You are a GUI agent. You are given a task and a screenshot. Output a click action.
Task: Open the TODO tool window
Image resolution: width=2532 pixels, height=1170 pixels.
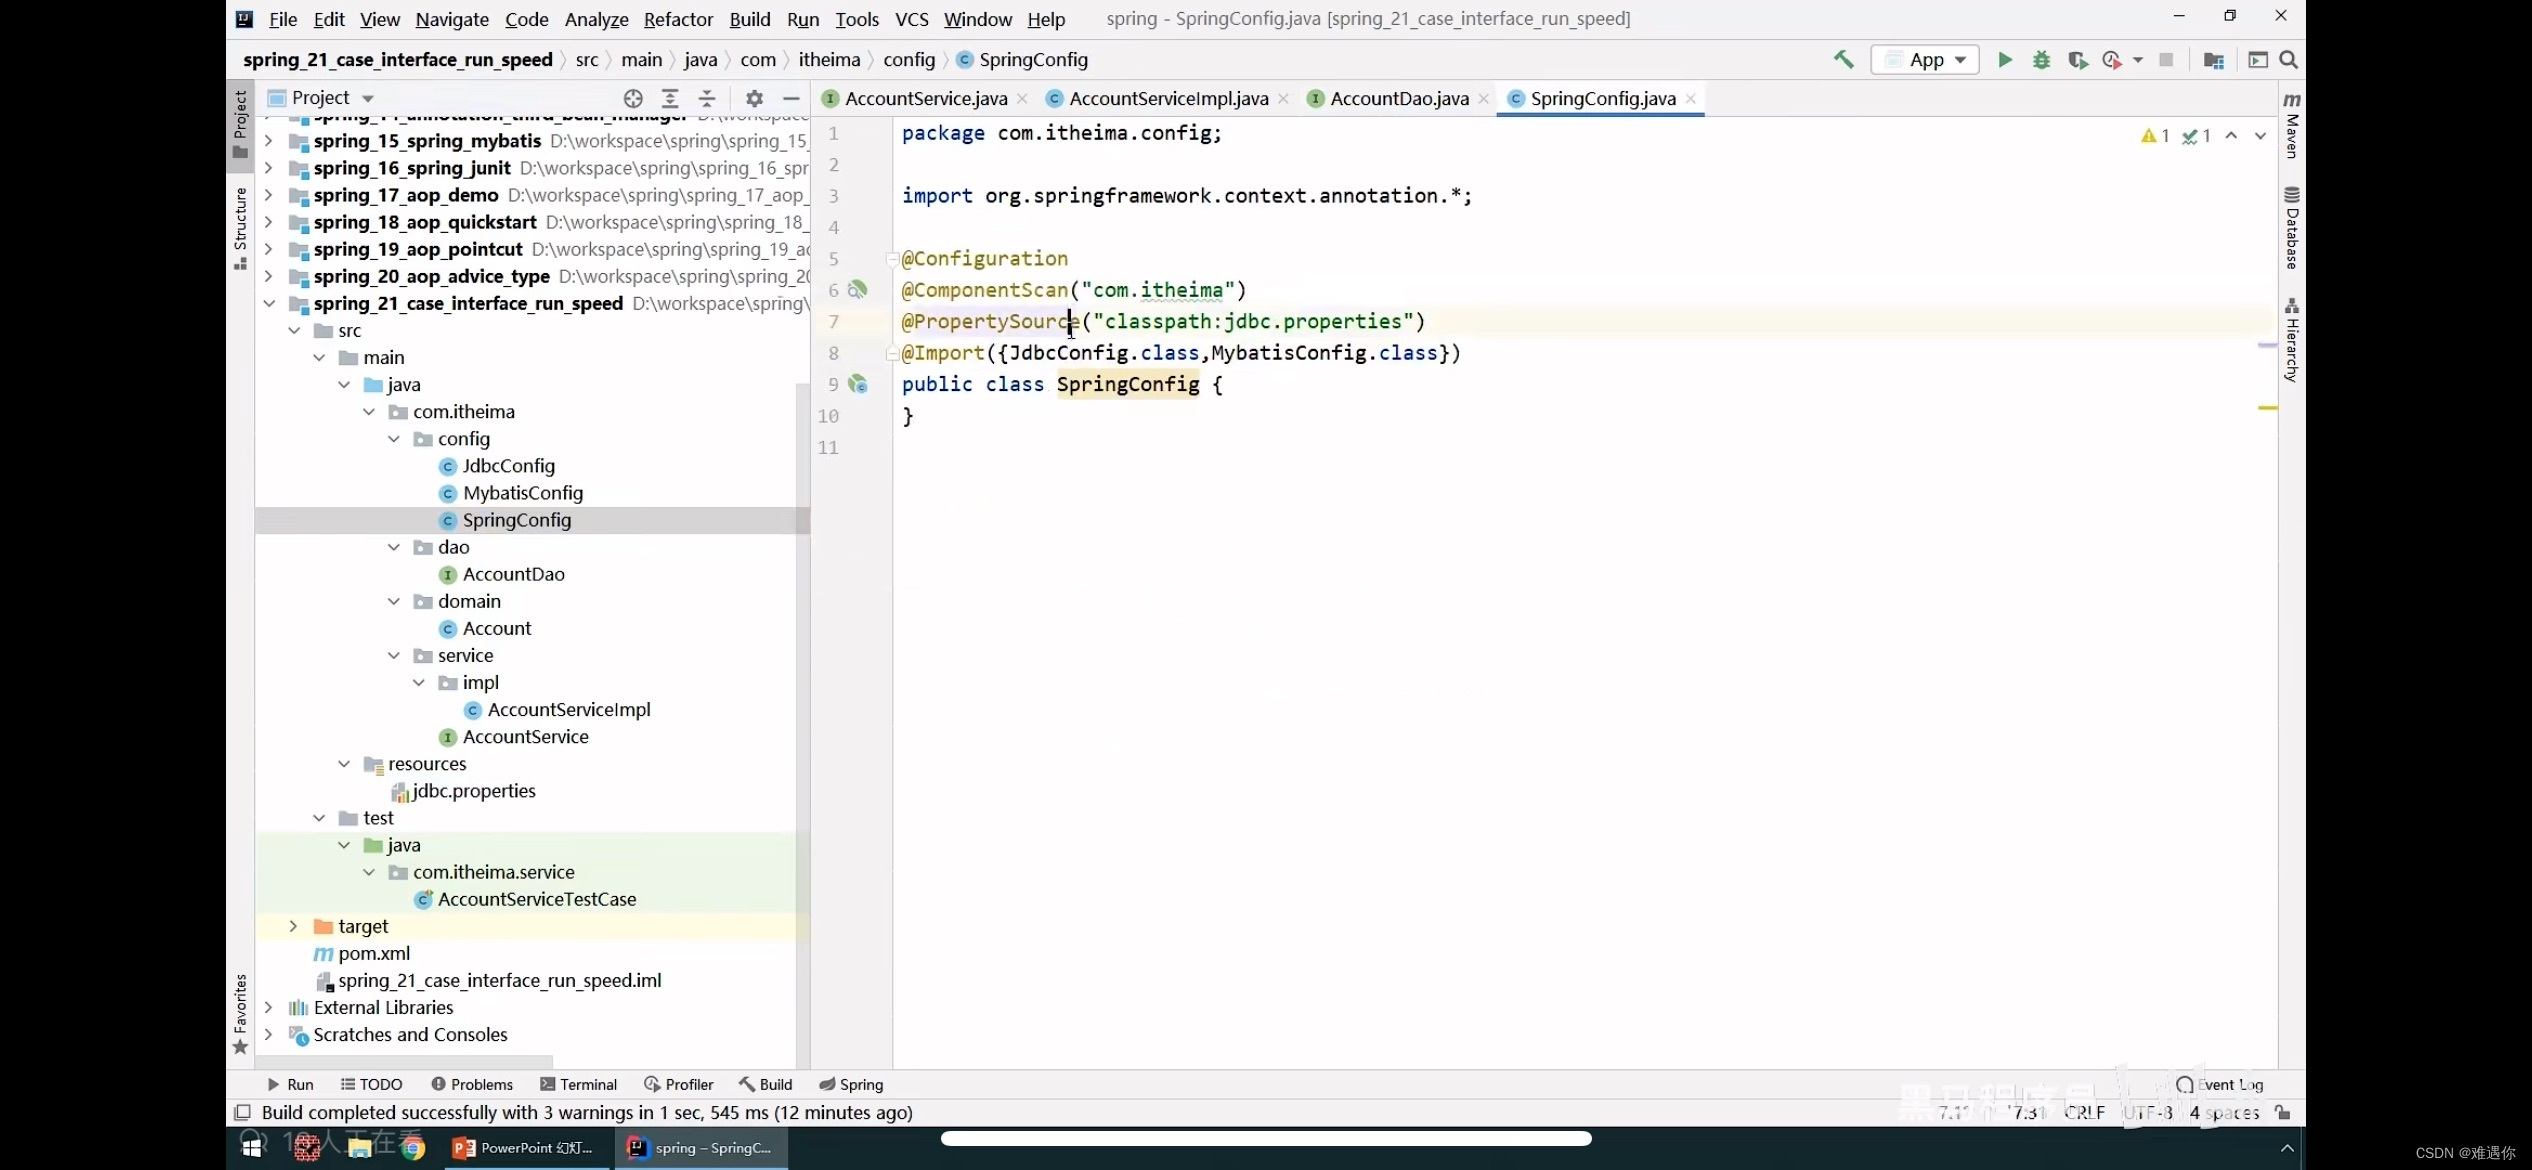tap(371, 1084)
